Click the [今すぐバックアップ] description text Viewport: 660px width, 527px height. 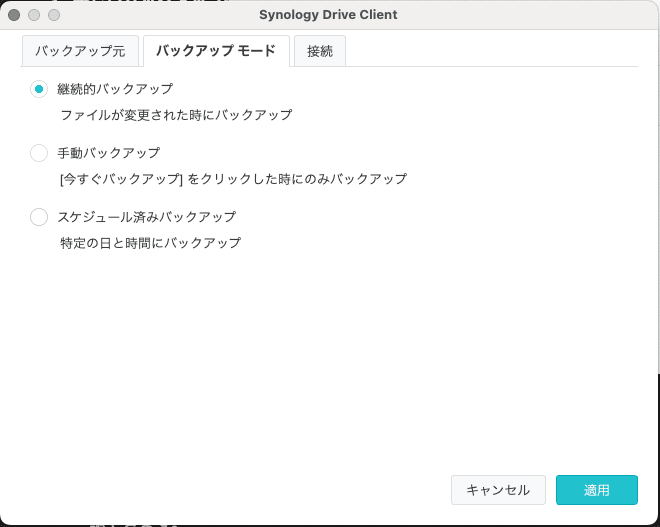[x=233, y=179]
